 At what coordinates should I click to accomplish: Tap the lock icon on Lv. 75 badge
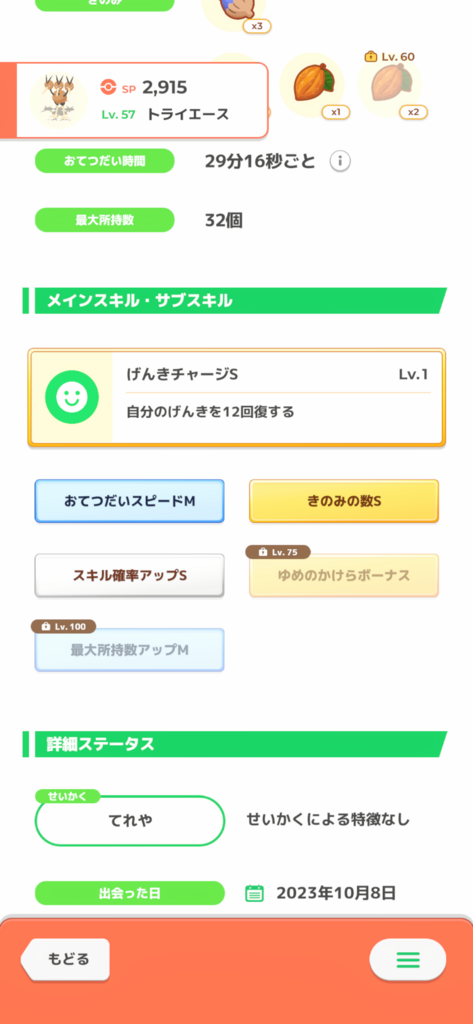point(263,552)
